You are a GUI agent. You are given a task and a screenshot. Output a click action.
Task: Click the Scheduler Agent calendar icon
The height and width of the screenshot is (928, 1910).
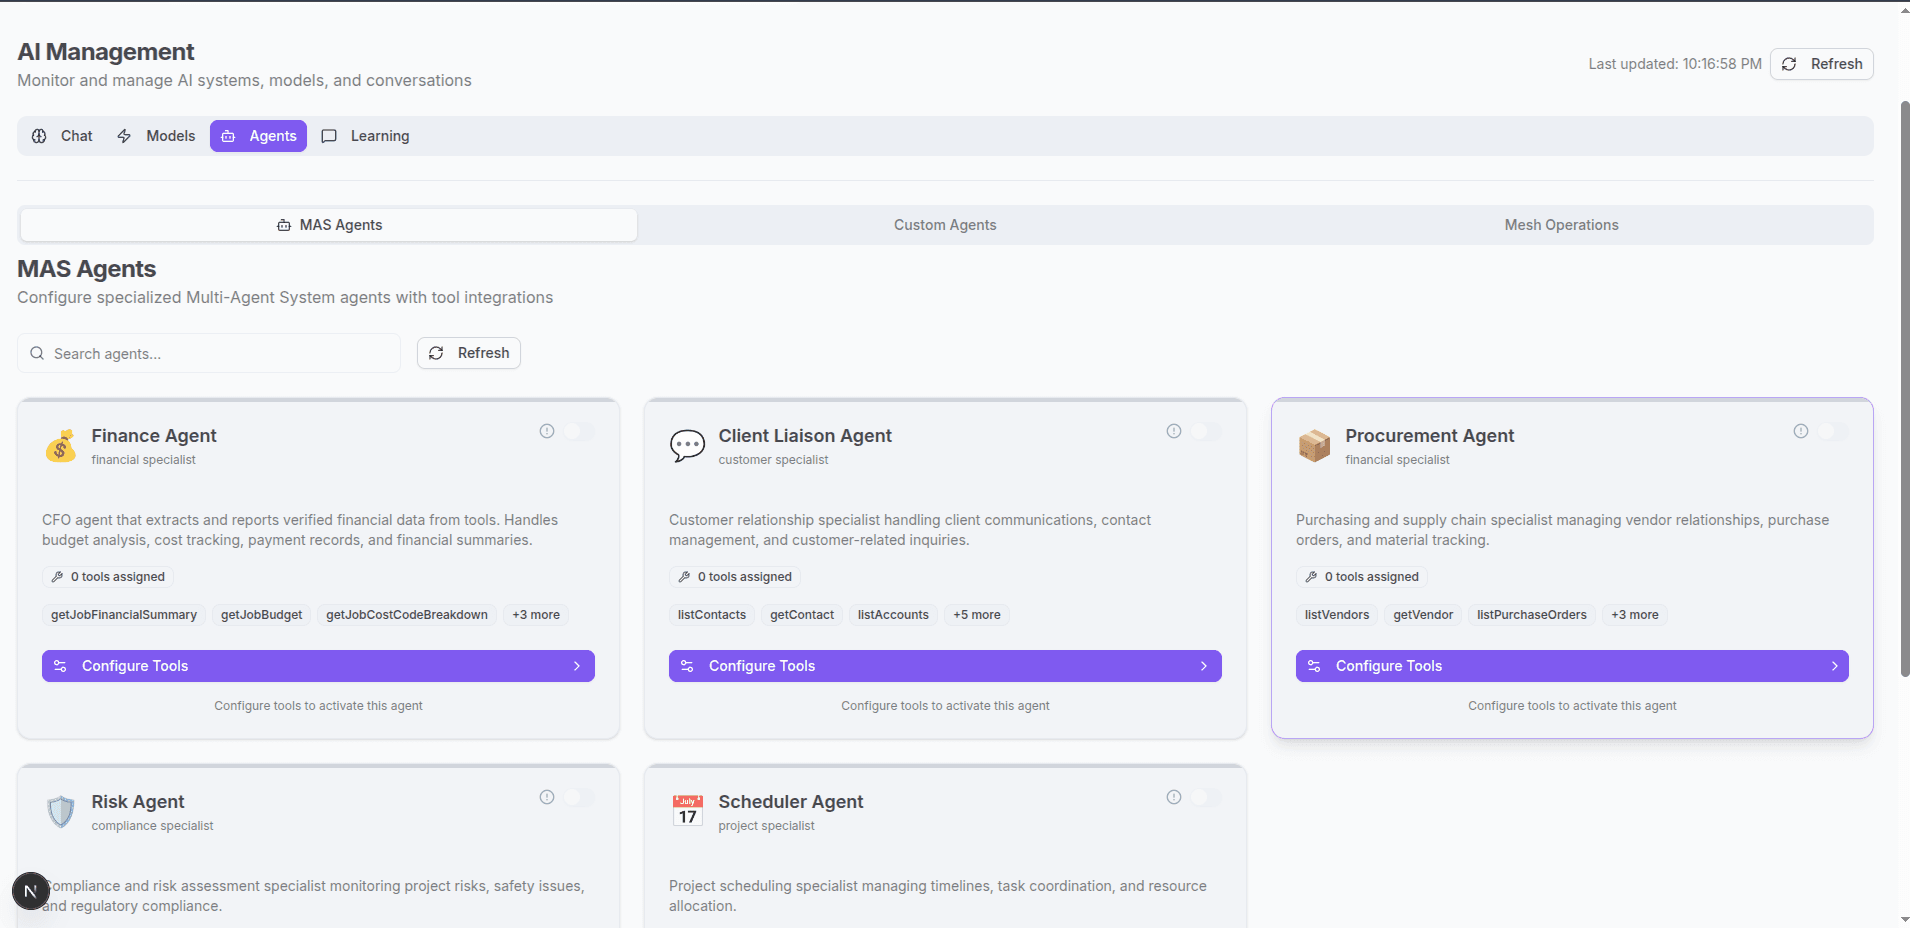point(687,812)
